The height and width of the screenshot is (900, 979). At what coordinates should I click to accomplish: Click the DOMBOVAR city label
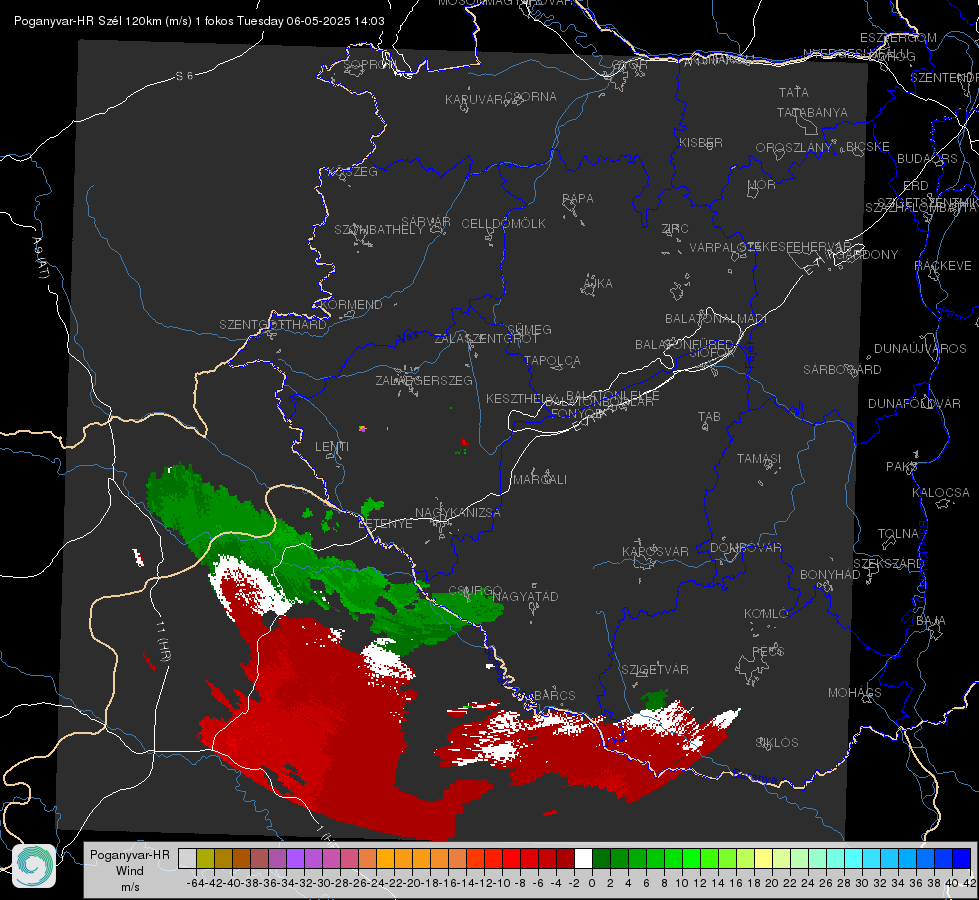[x=745, y=548]
